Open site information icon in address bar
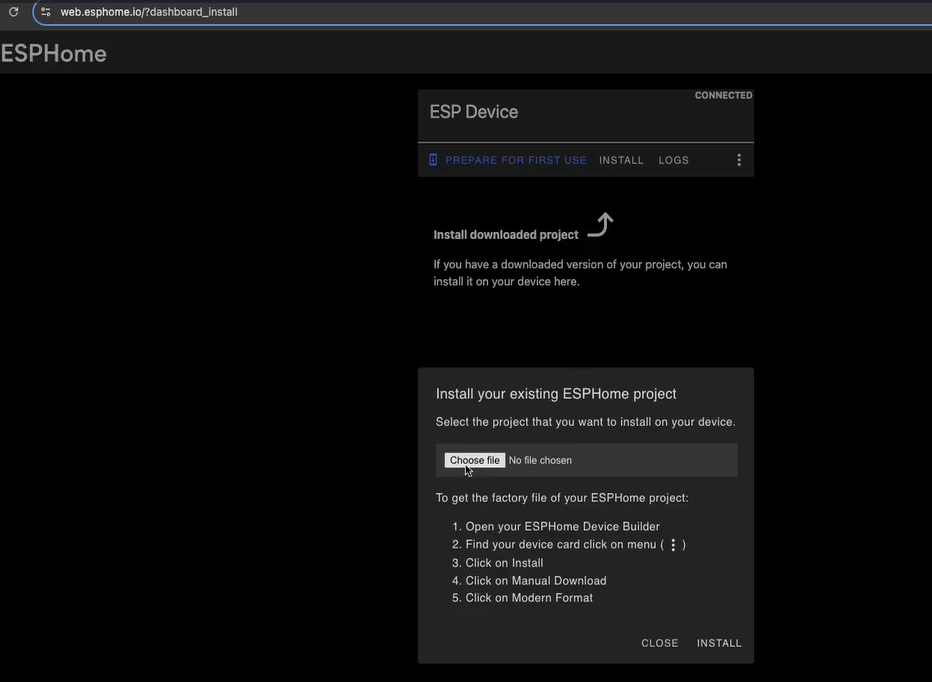Viewport: 932px width, 682px height. [46, 12]
